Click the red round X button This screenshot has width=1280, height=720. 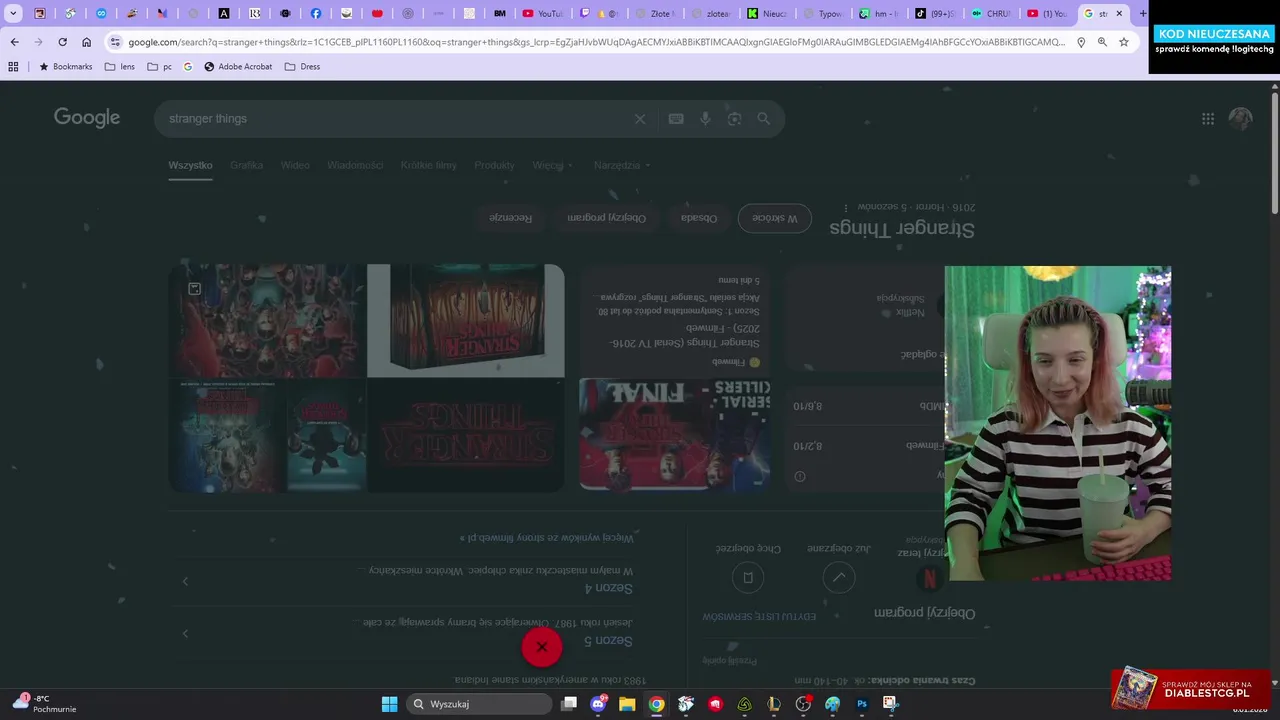(542, 647)
